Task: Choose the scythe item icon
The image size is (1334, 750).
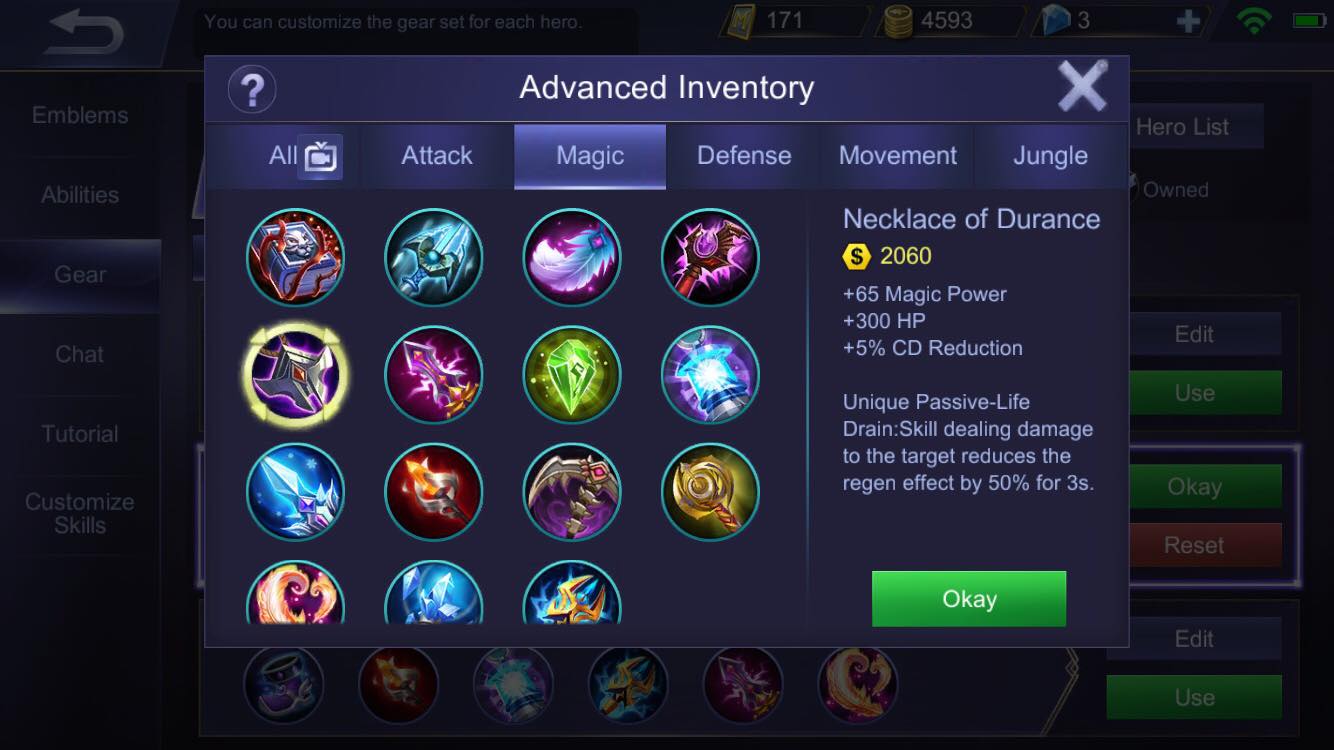Action: click(572, 492)
